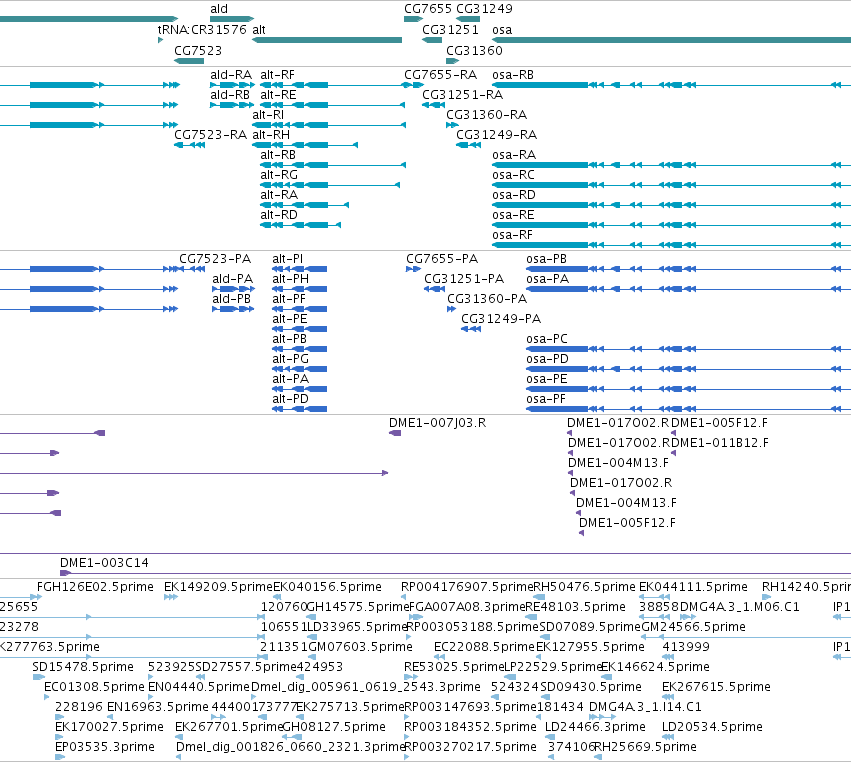The width and height of the screenshot is (851, 762).
Task: Select the GM24566.5prime EST label
Action: coord(694,627)
